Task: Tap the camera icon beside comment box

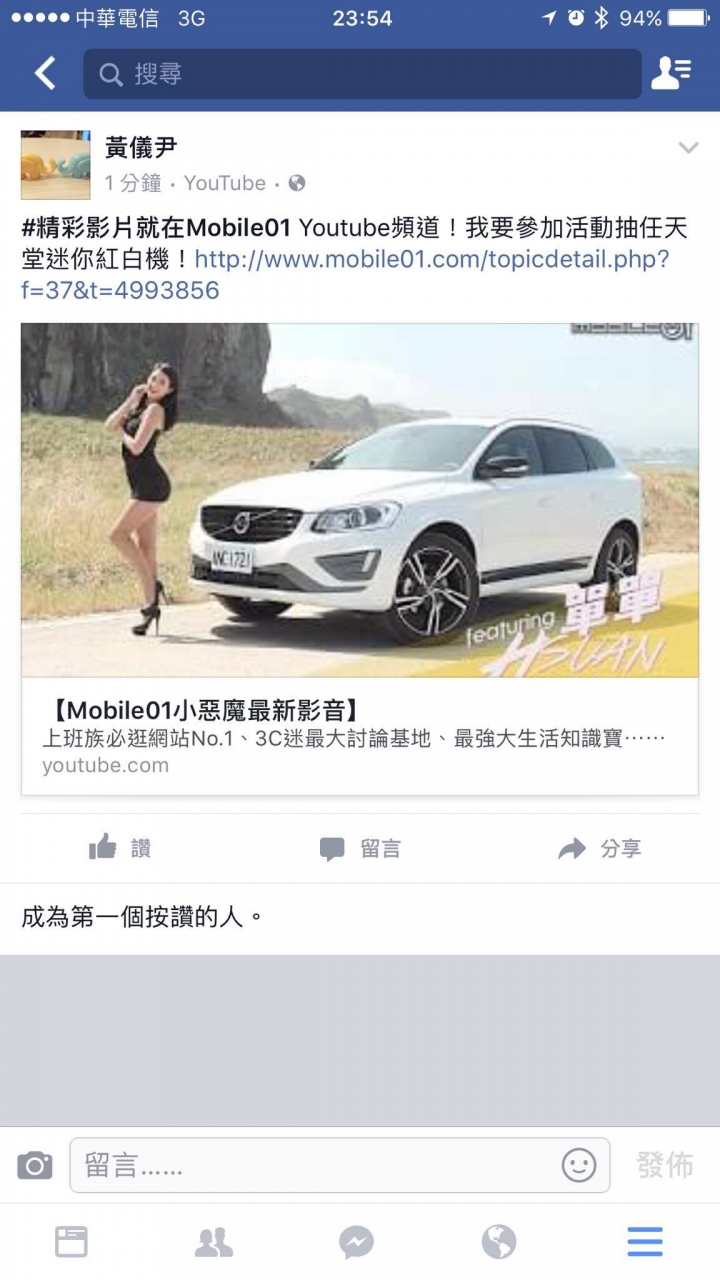Action: (35, 1165)
